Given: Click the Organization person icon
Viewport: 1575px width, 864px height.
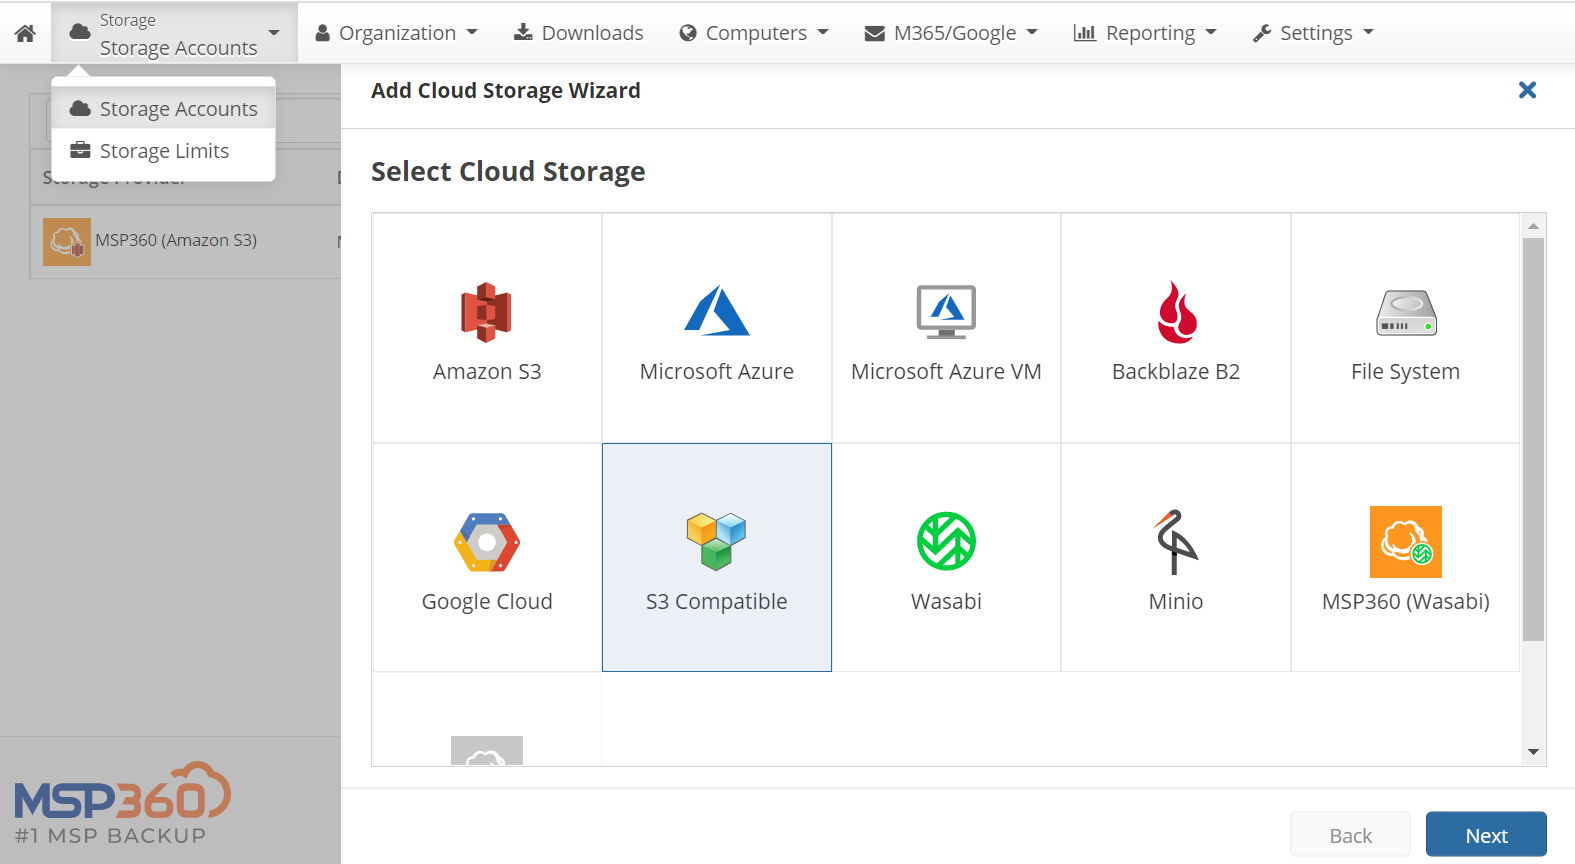Looking at the screenshot, I should [x=323, y=33].
